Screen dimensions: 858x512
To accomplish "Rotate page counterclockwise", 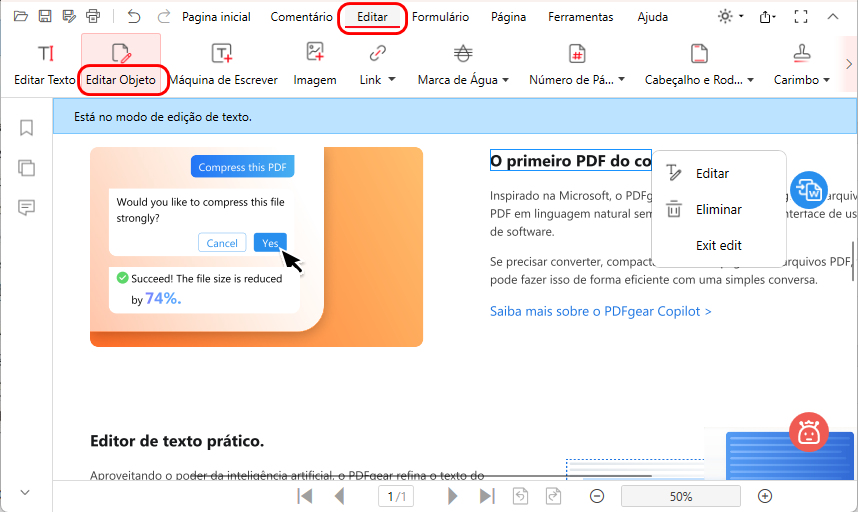I will tap(520, 496).
